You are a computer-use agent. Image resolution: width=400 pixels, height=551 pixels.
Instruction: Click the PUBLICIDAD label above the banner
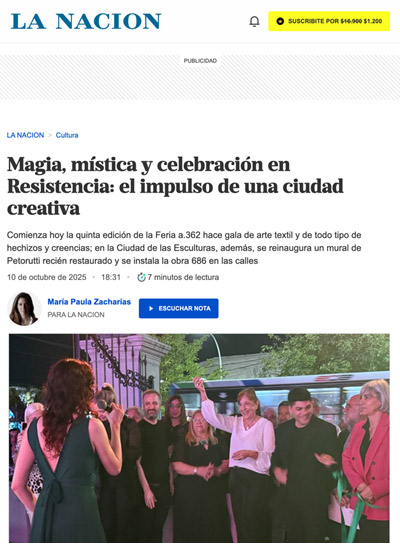tap(200, 61)
